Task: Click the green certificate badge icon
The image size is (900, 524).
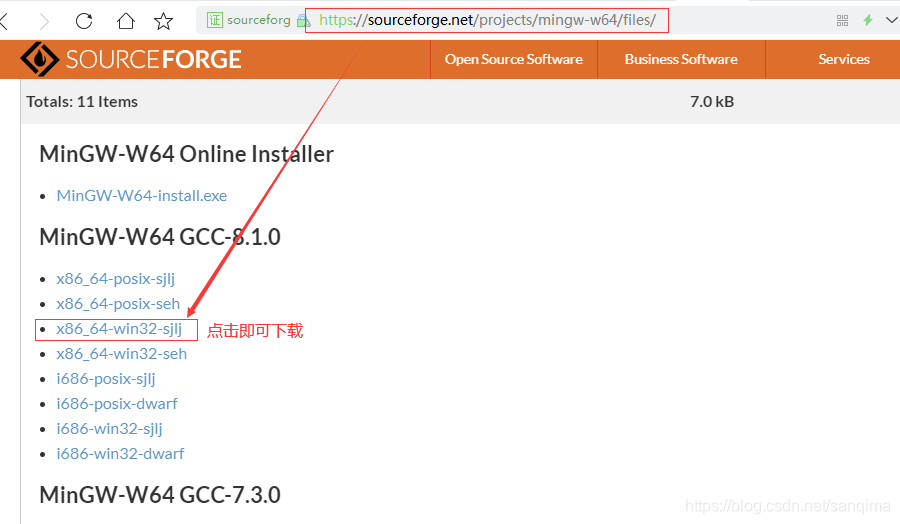Action: click(x=215, y=21)
